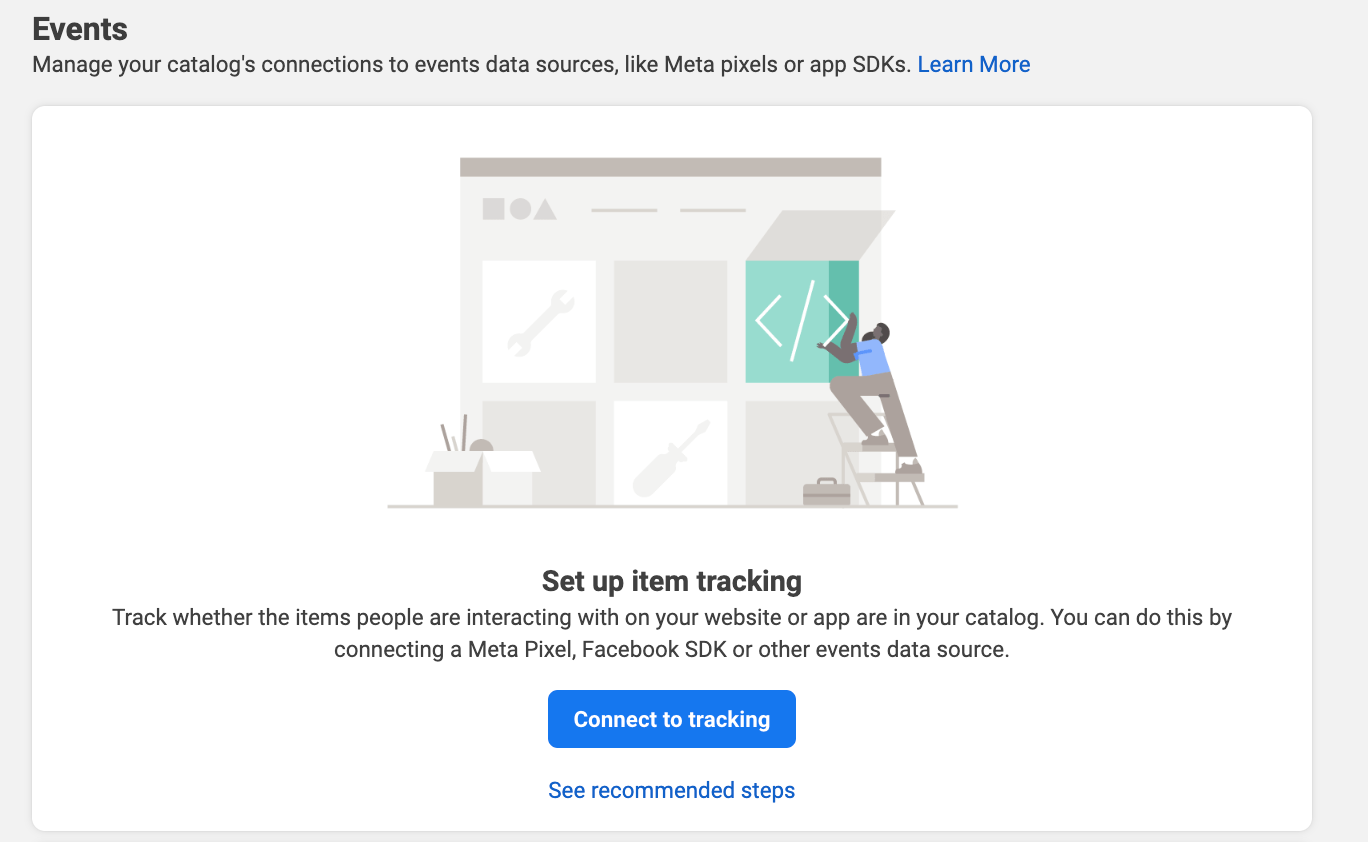Click the Connect to tracking button

pyautogui.click(x=672, y=719)
